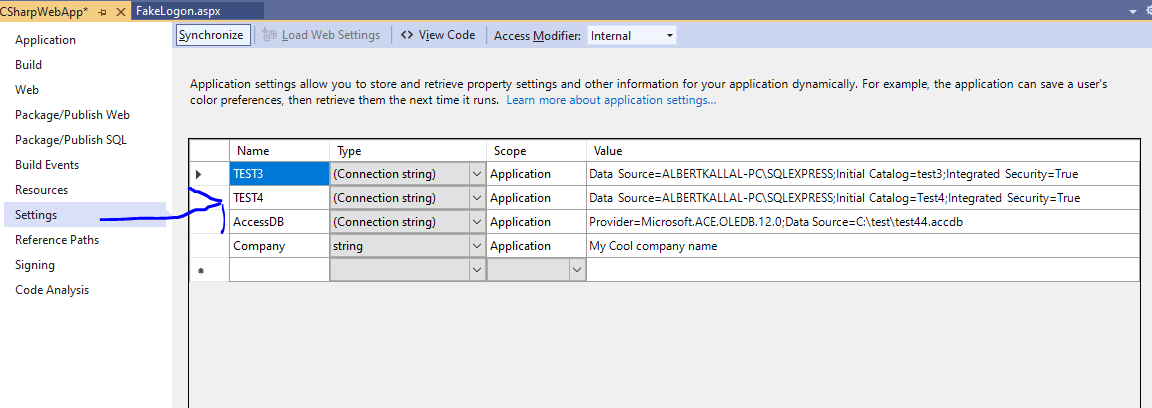This screenshot has width=1152, height=408.
Task: Pin the CSharpWebApp document tab
Action: pyautogui.click(x=102, y=12)
